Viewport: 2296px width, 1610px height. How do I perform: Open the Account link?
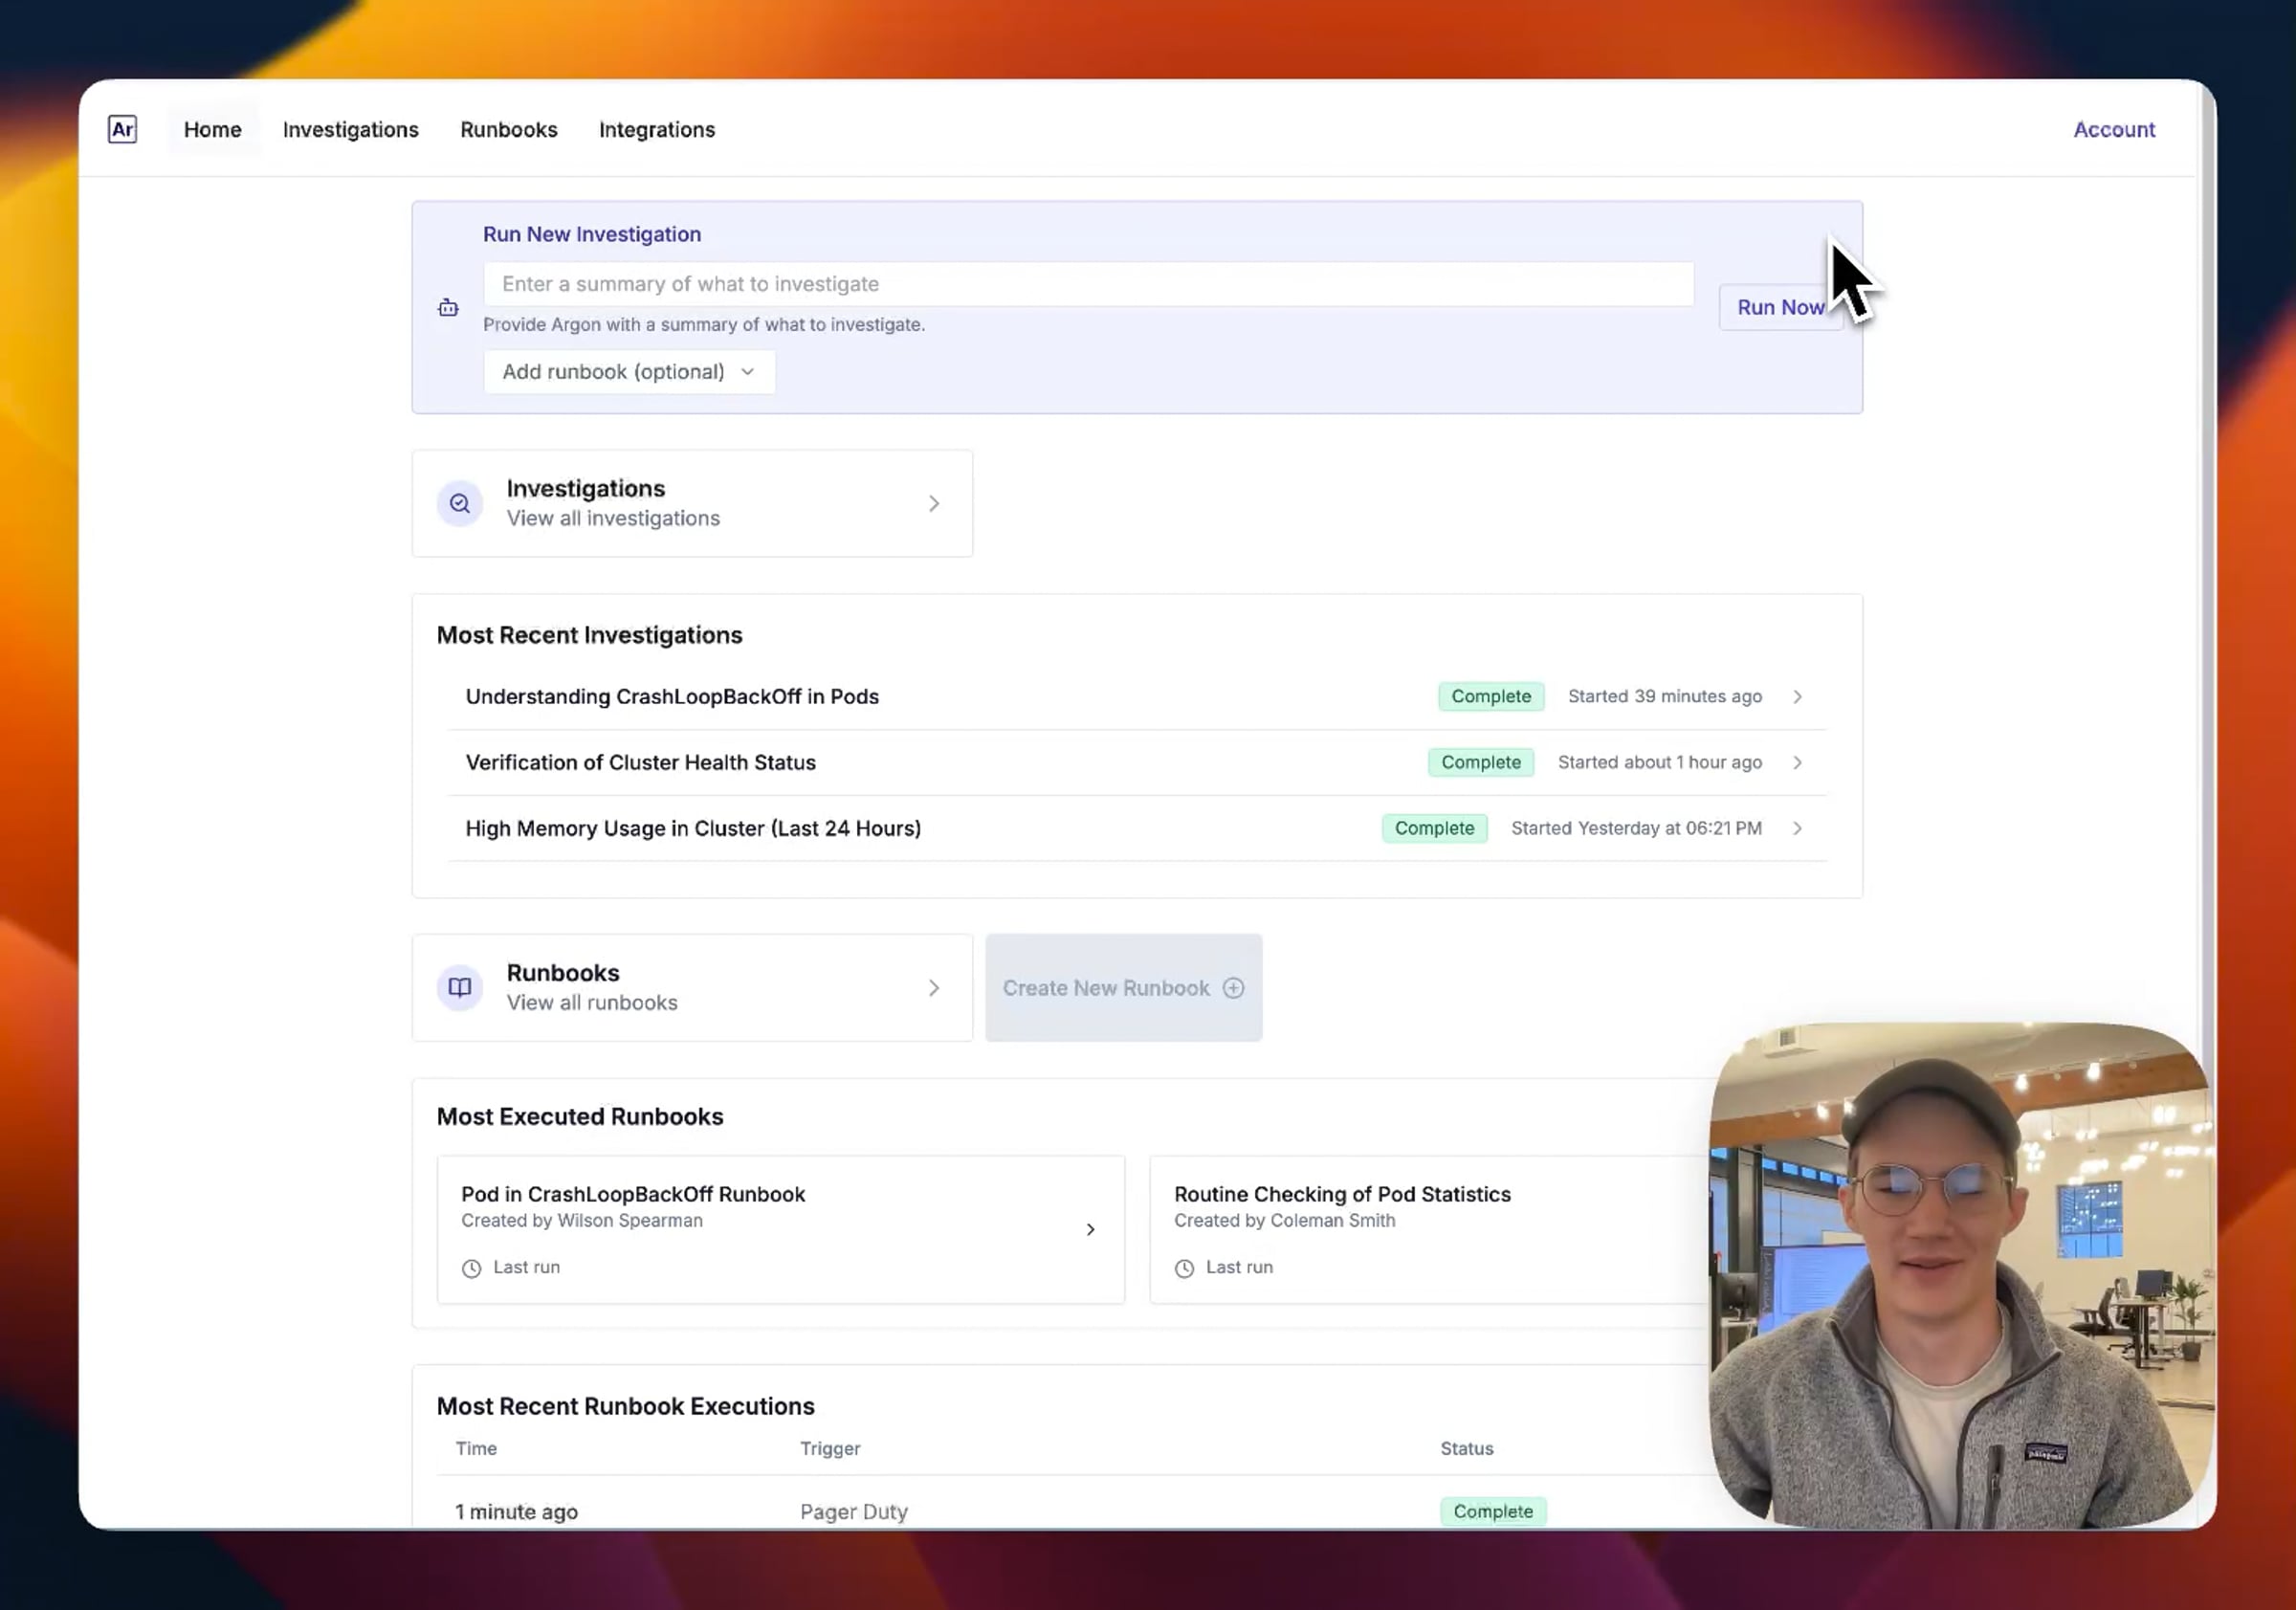2113,130
